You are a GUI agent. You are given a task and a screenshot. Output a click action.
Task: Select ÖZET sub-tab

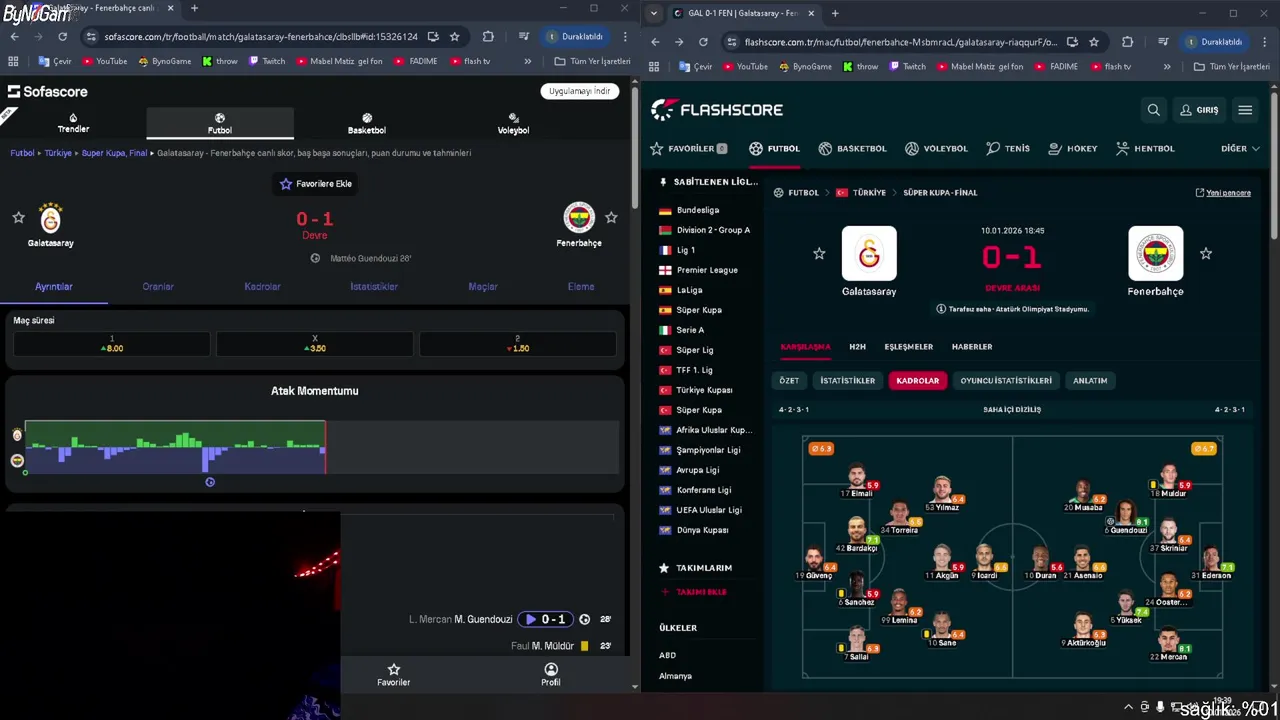[x=789, y=381]
